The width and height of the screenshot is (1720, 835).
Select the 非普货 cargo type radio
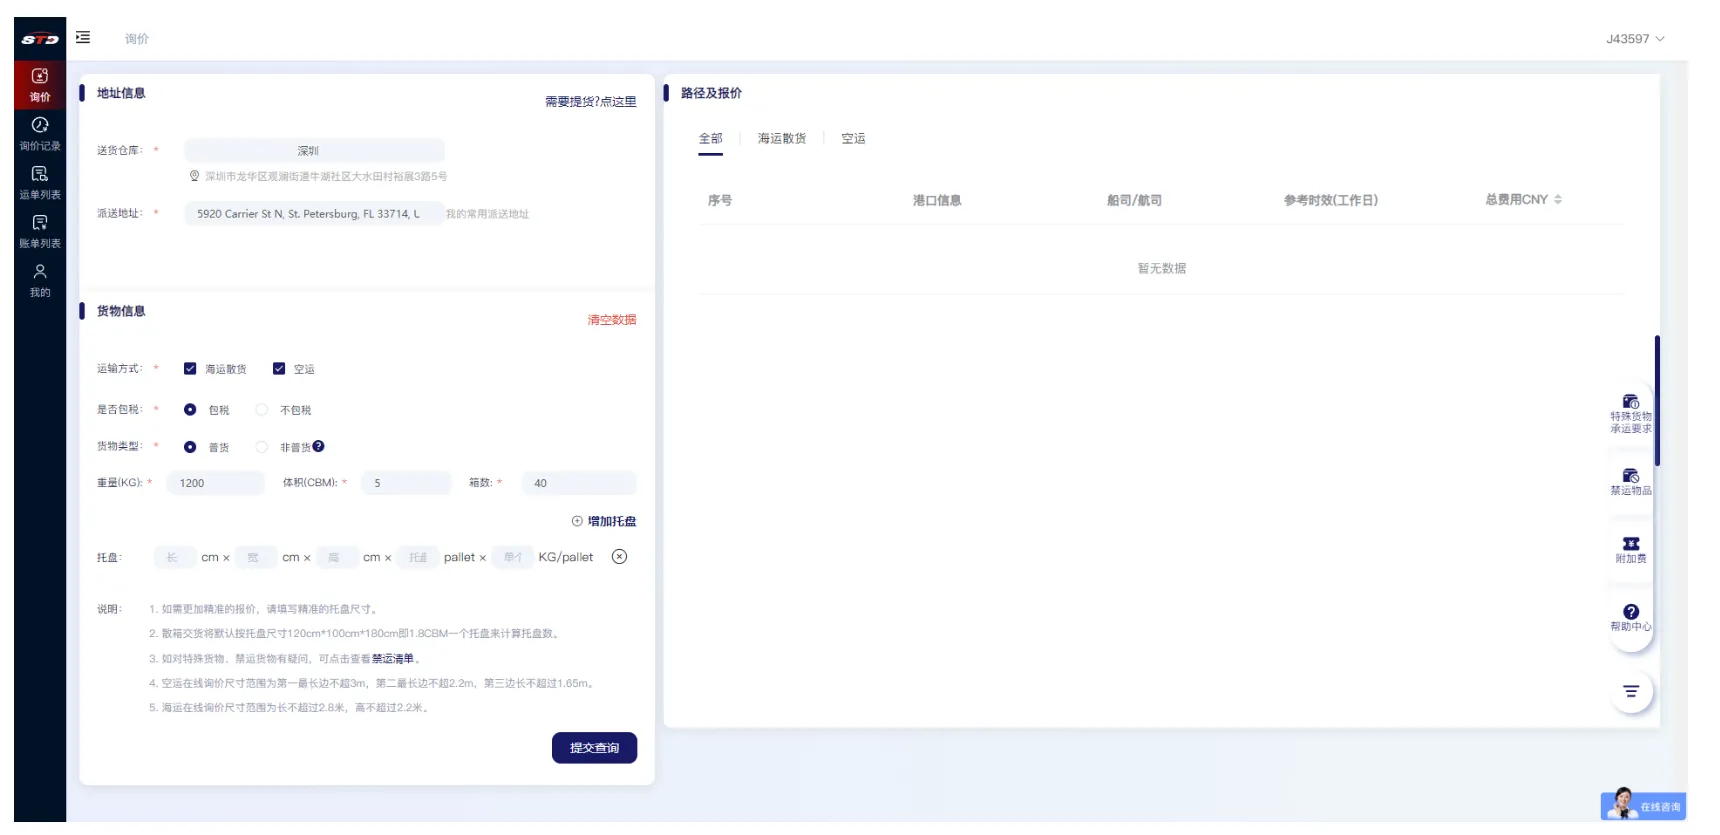pos(262,447)
